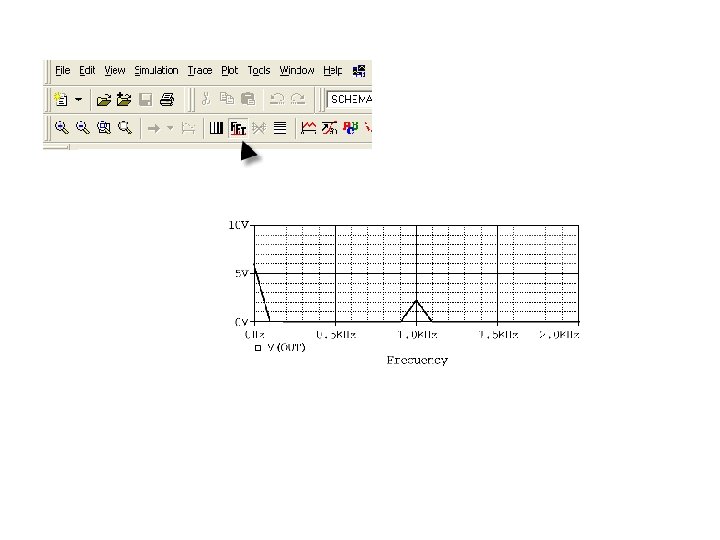Click the Redo arrow icon
The image size is (720, 540).
pyautogui.click(x=298, y=99)
